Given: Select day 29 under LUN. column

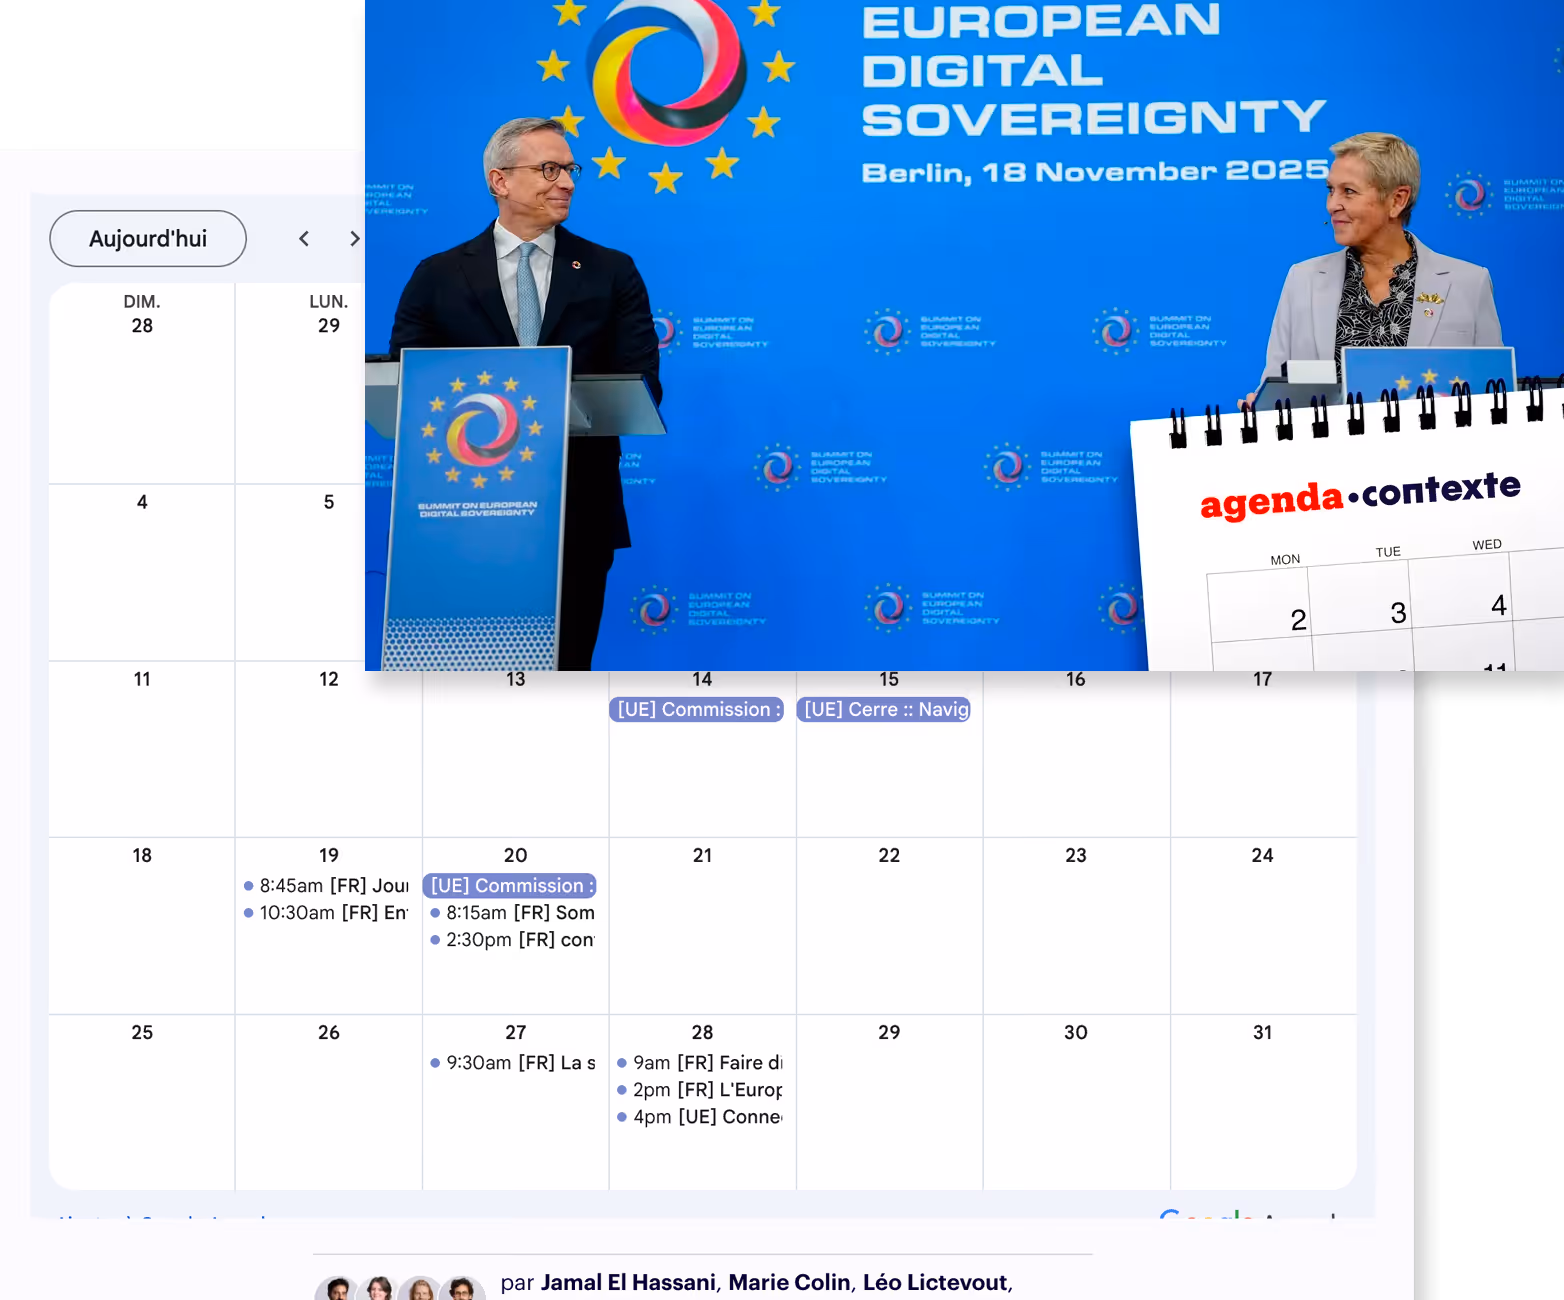Looking at the screenshot, I should tap(329, 326).
